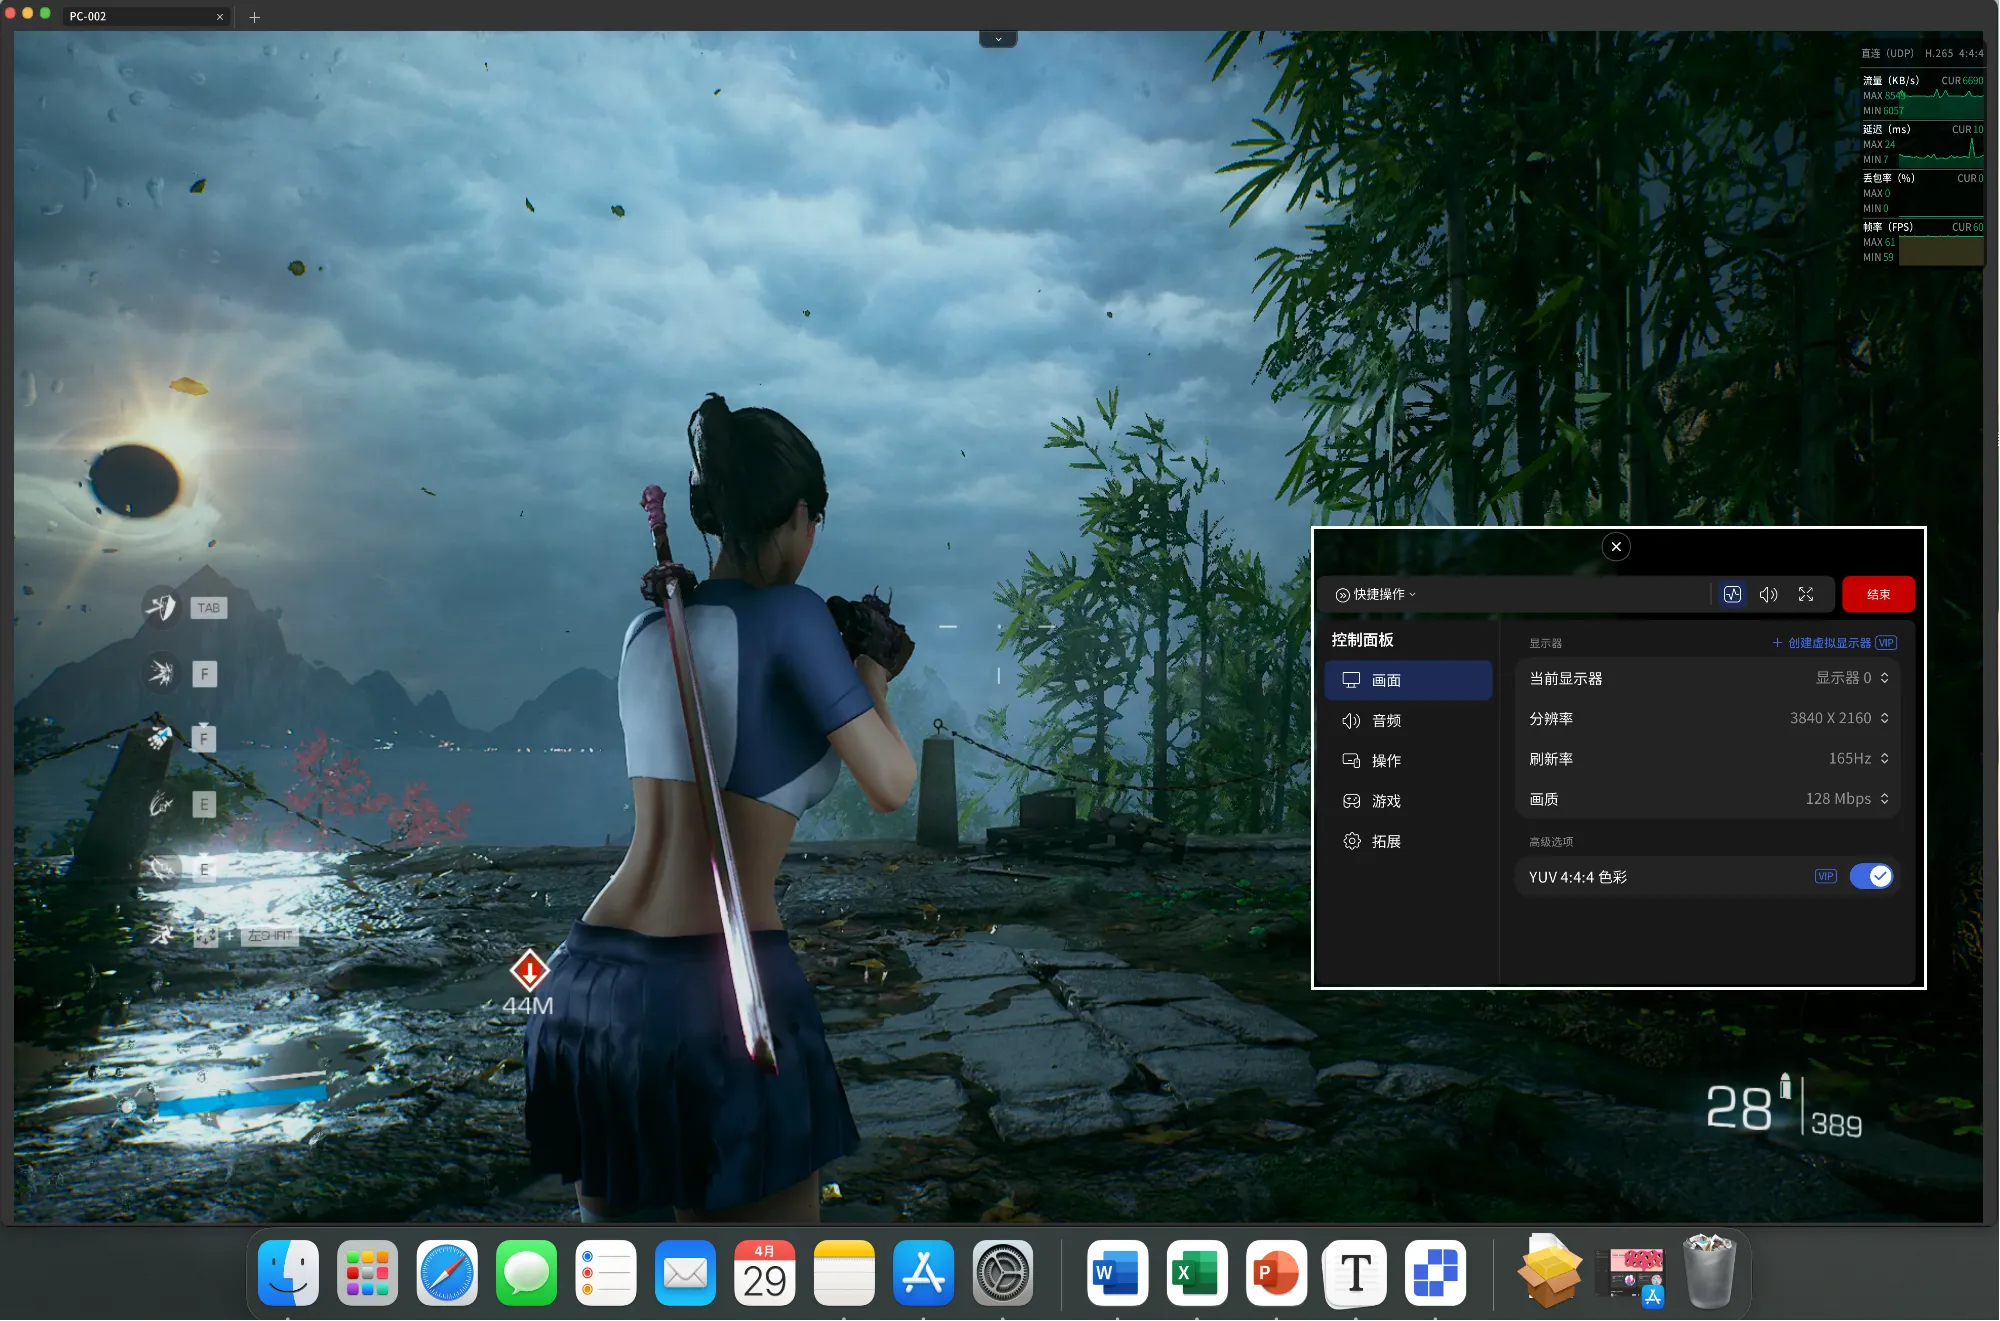Open Typora T icon in dock
The image size is (2000, 1321).
click(1355, 1273)
